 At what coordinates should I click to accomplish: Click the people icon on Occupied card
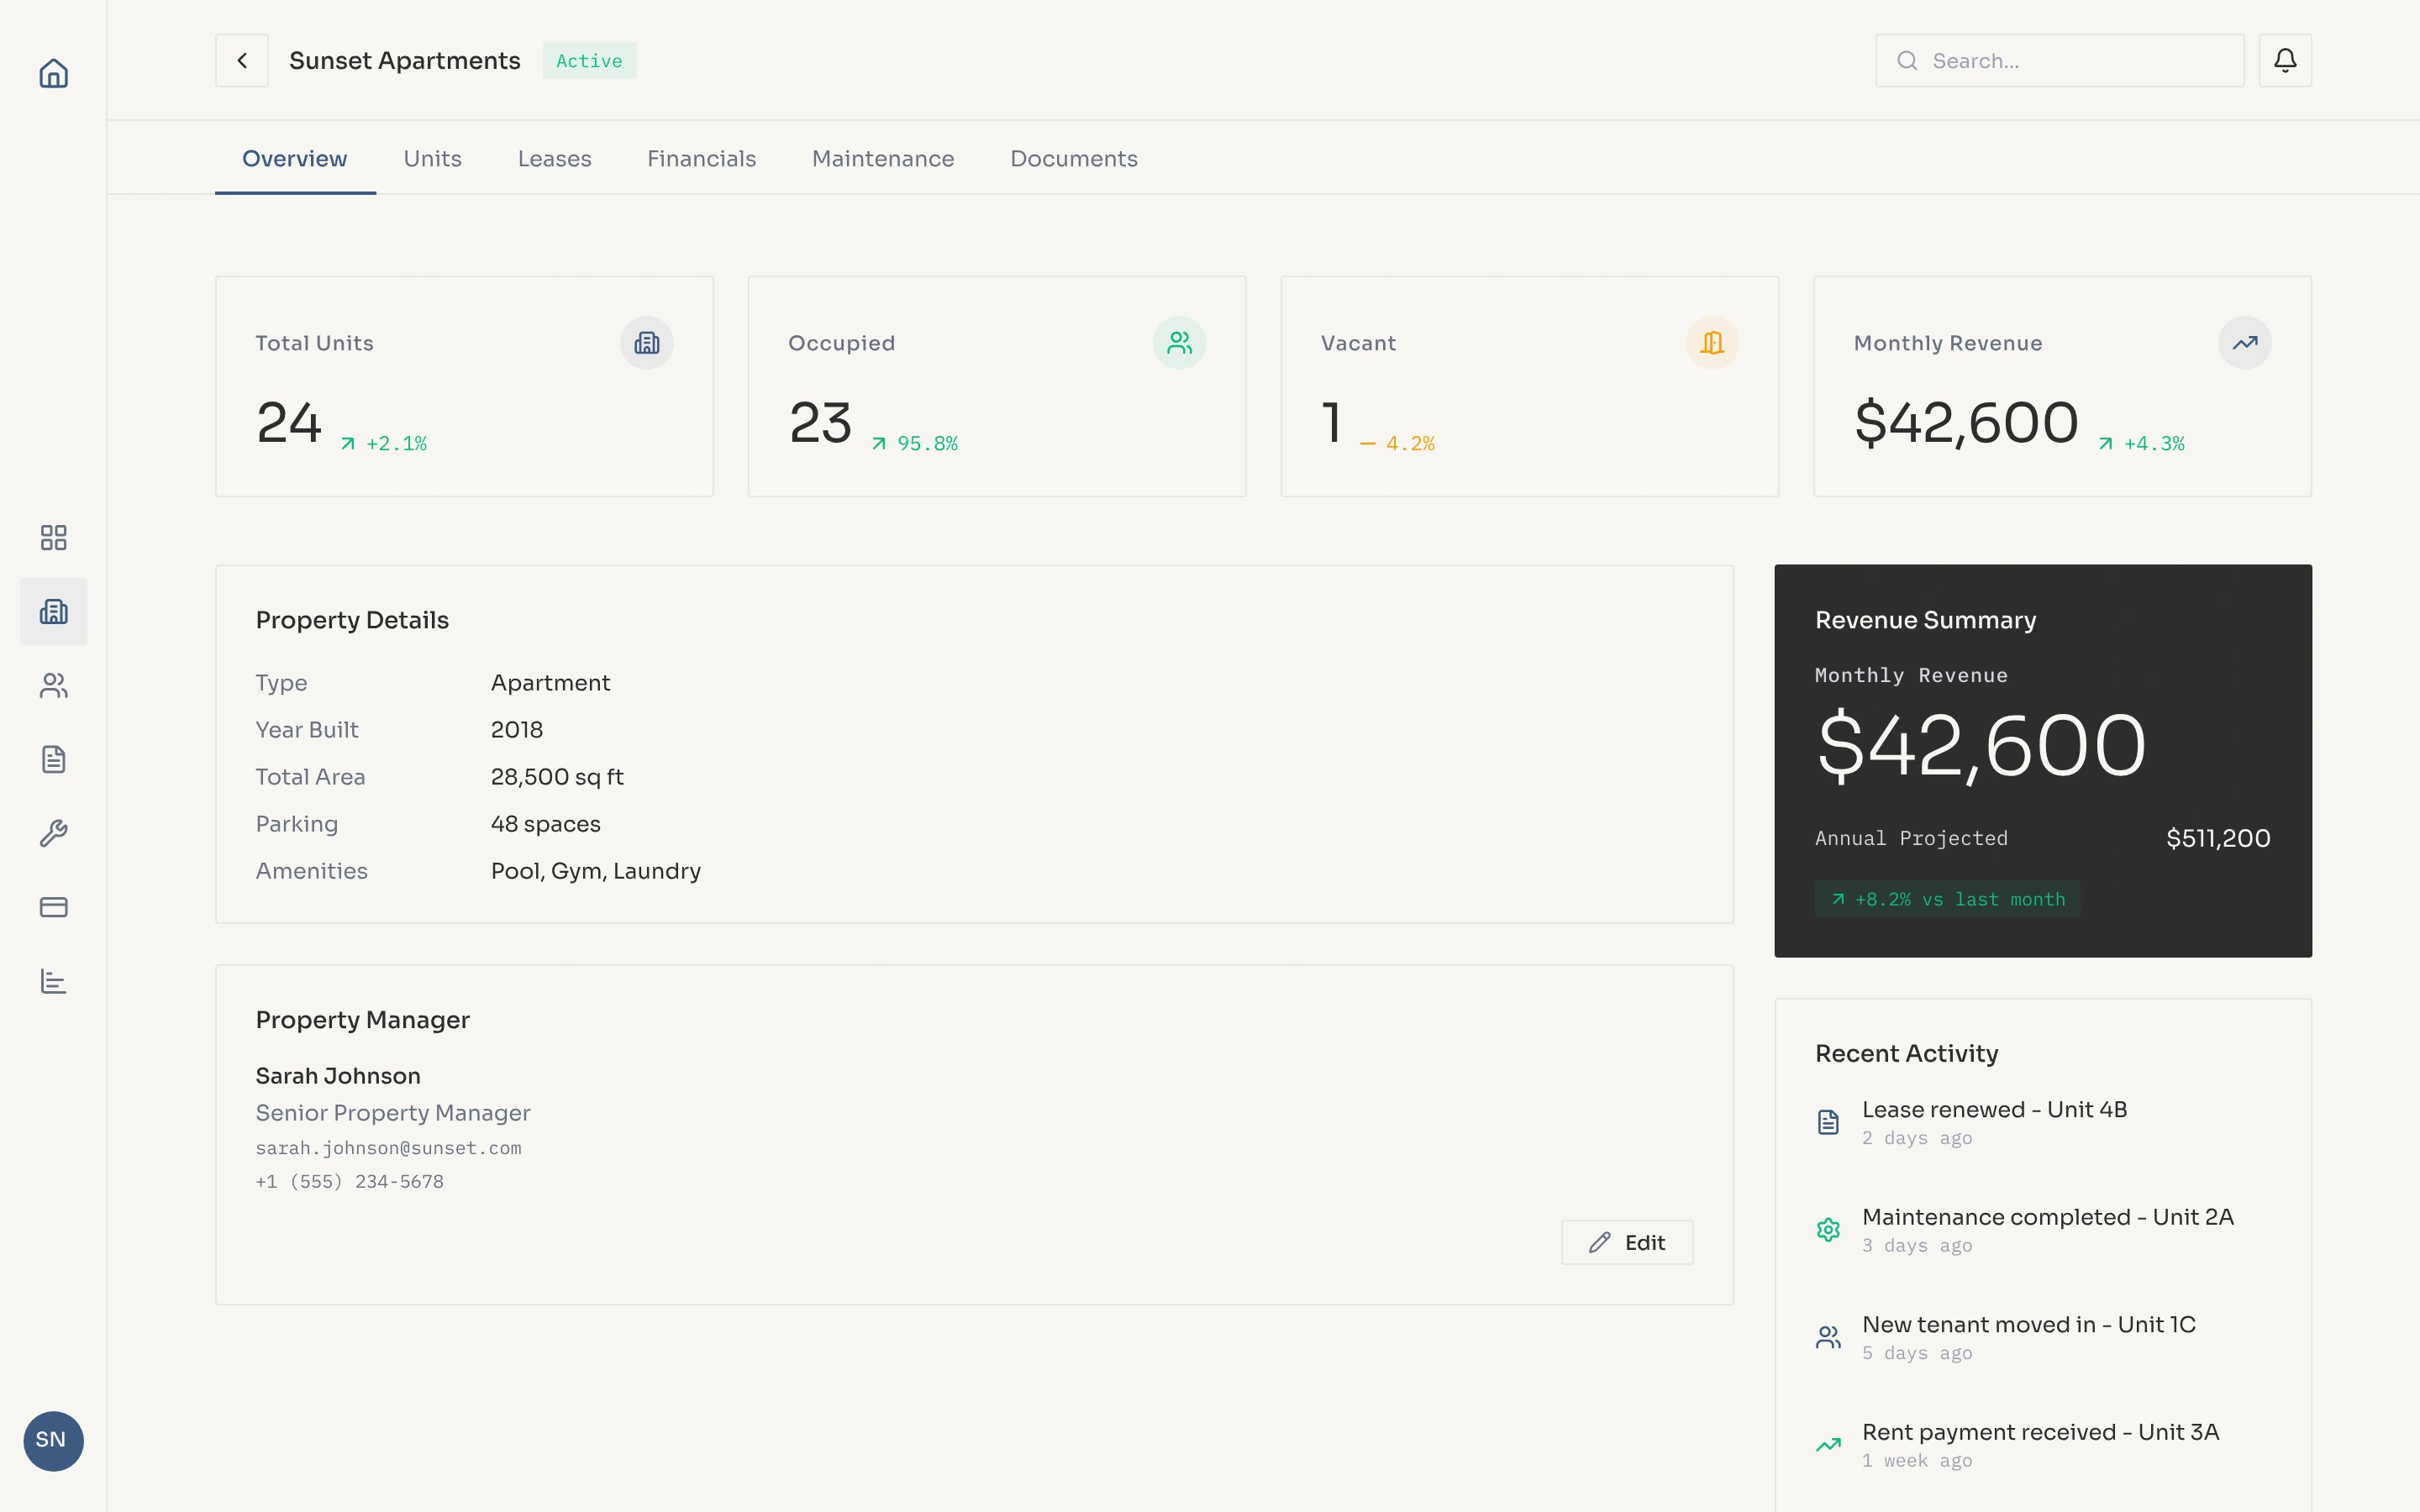click(1180, 342)
